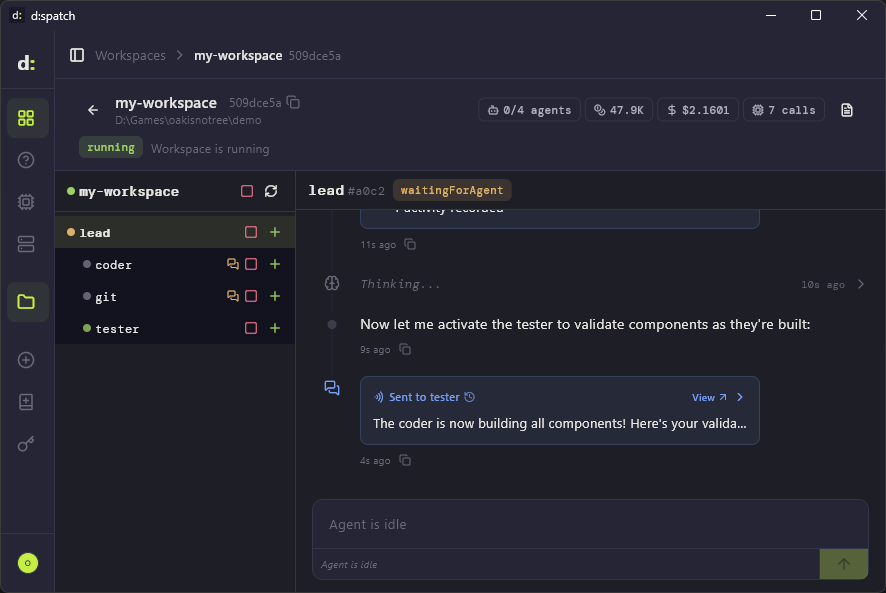Open the coder agent's message icon
886x593 pixels.
(233, 265)
